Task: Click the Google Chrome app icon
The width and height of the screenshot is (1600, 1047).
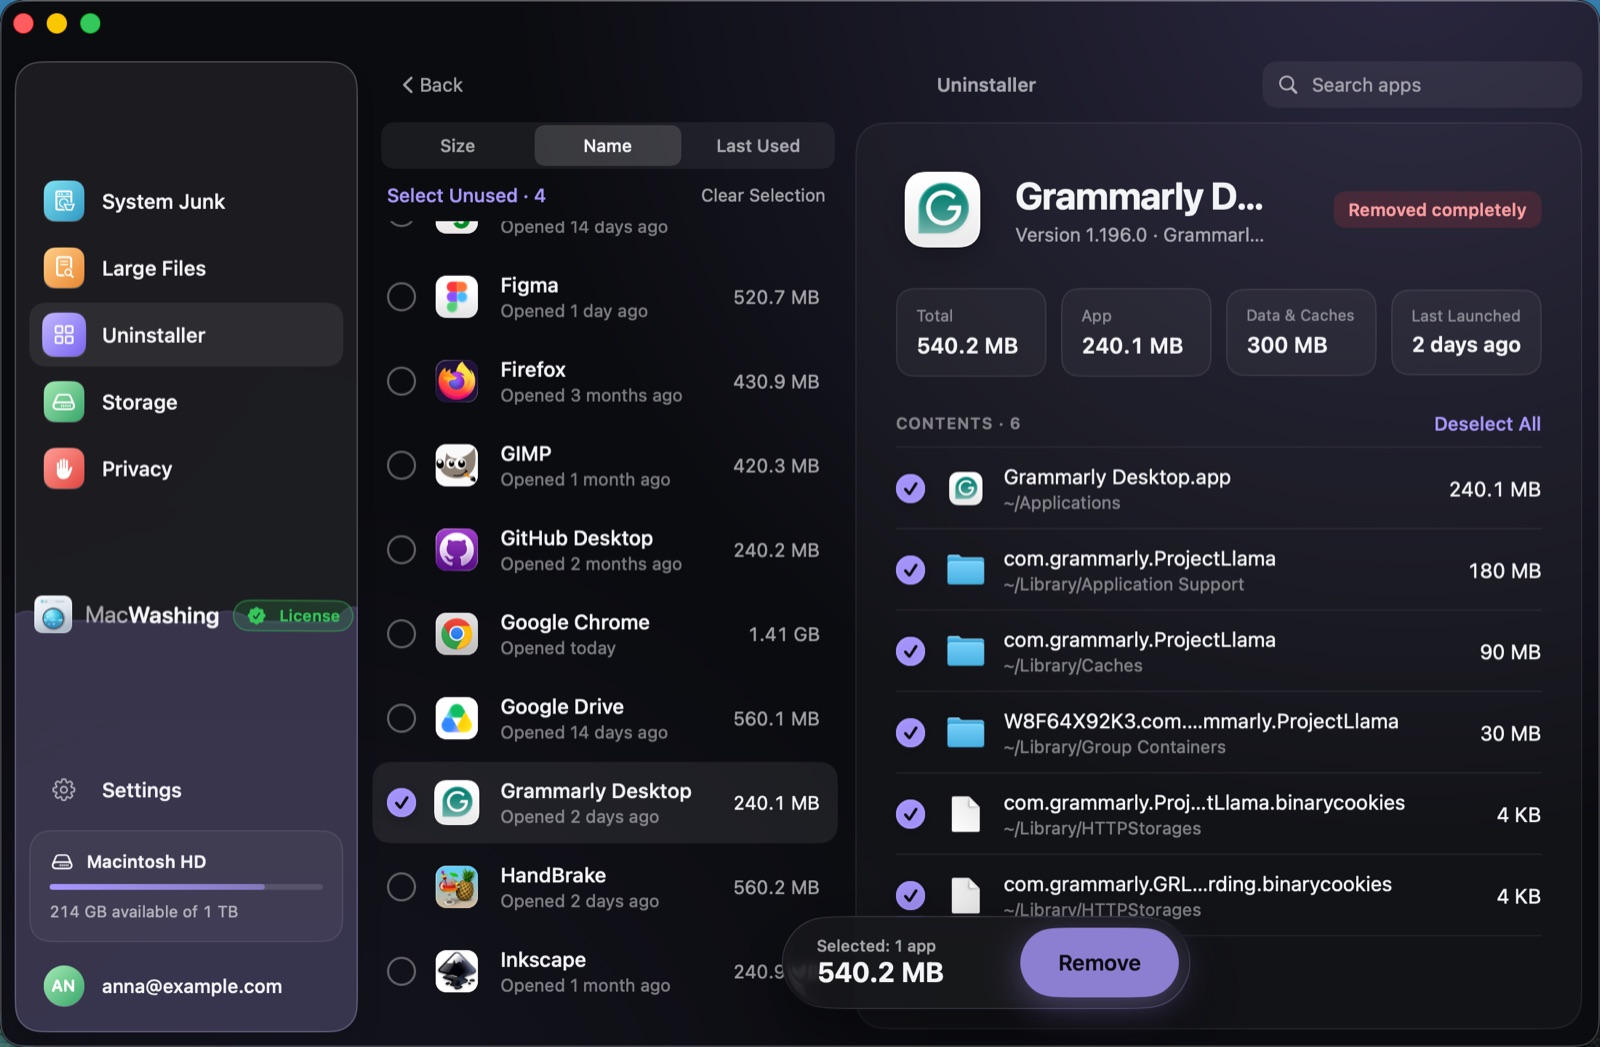Action: 457,634
